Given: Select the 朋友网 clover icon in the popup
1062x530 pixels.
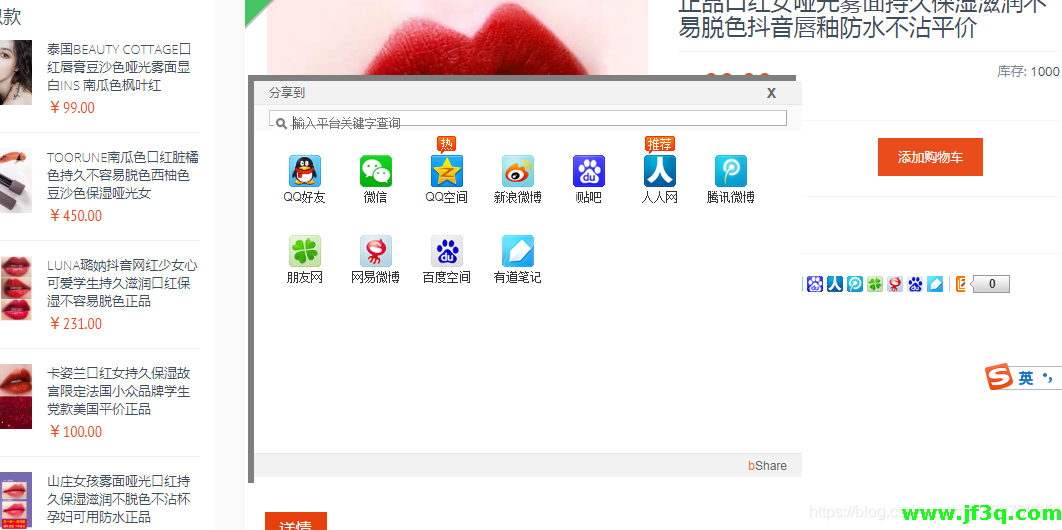Looking at the screenshot, I should (305, 252).
